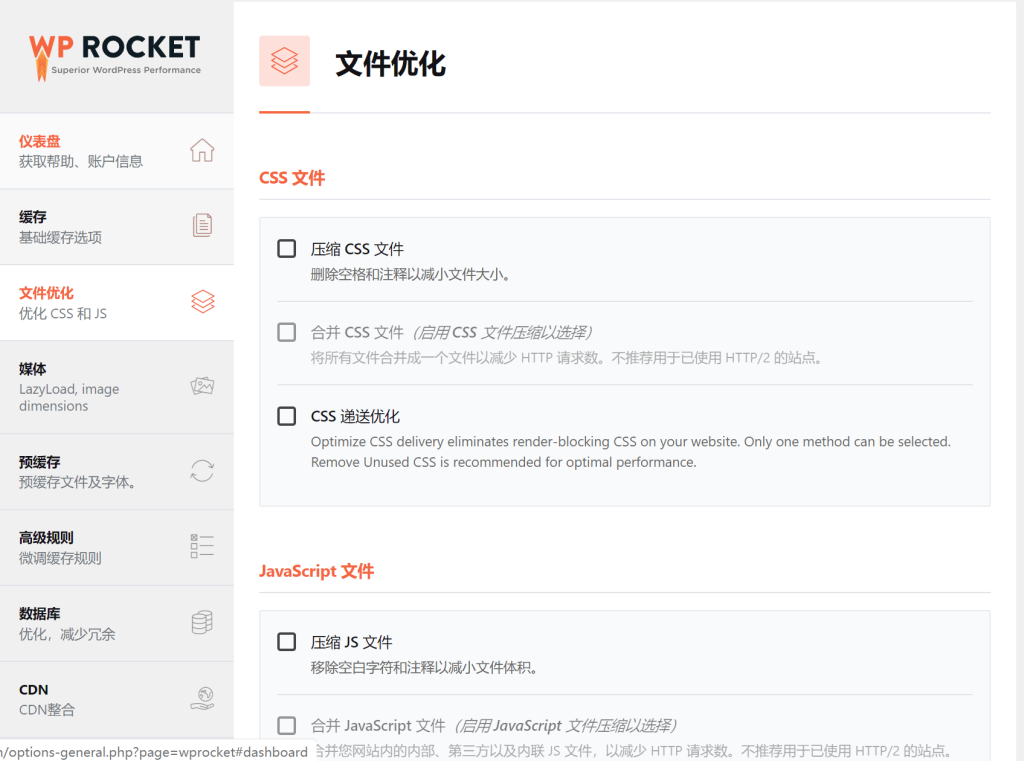Enable the CSS 递送优化 checkbox
Screen dimensions: 1024x761
(x=287, y=416)
